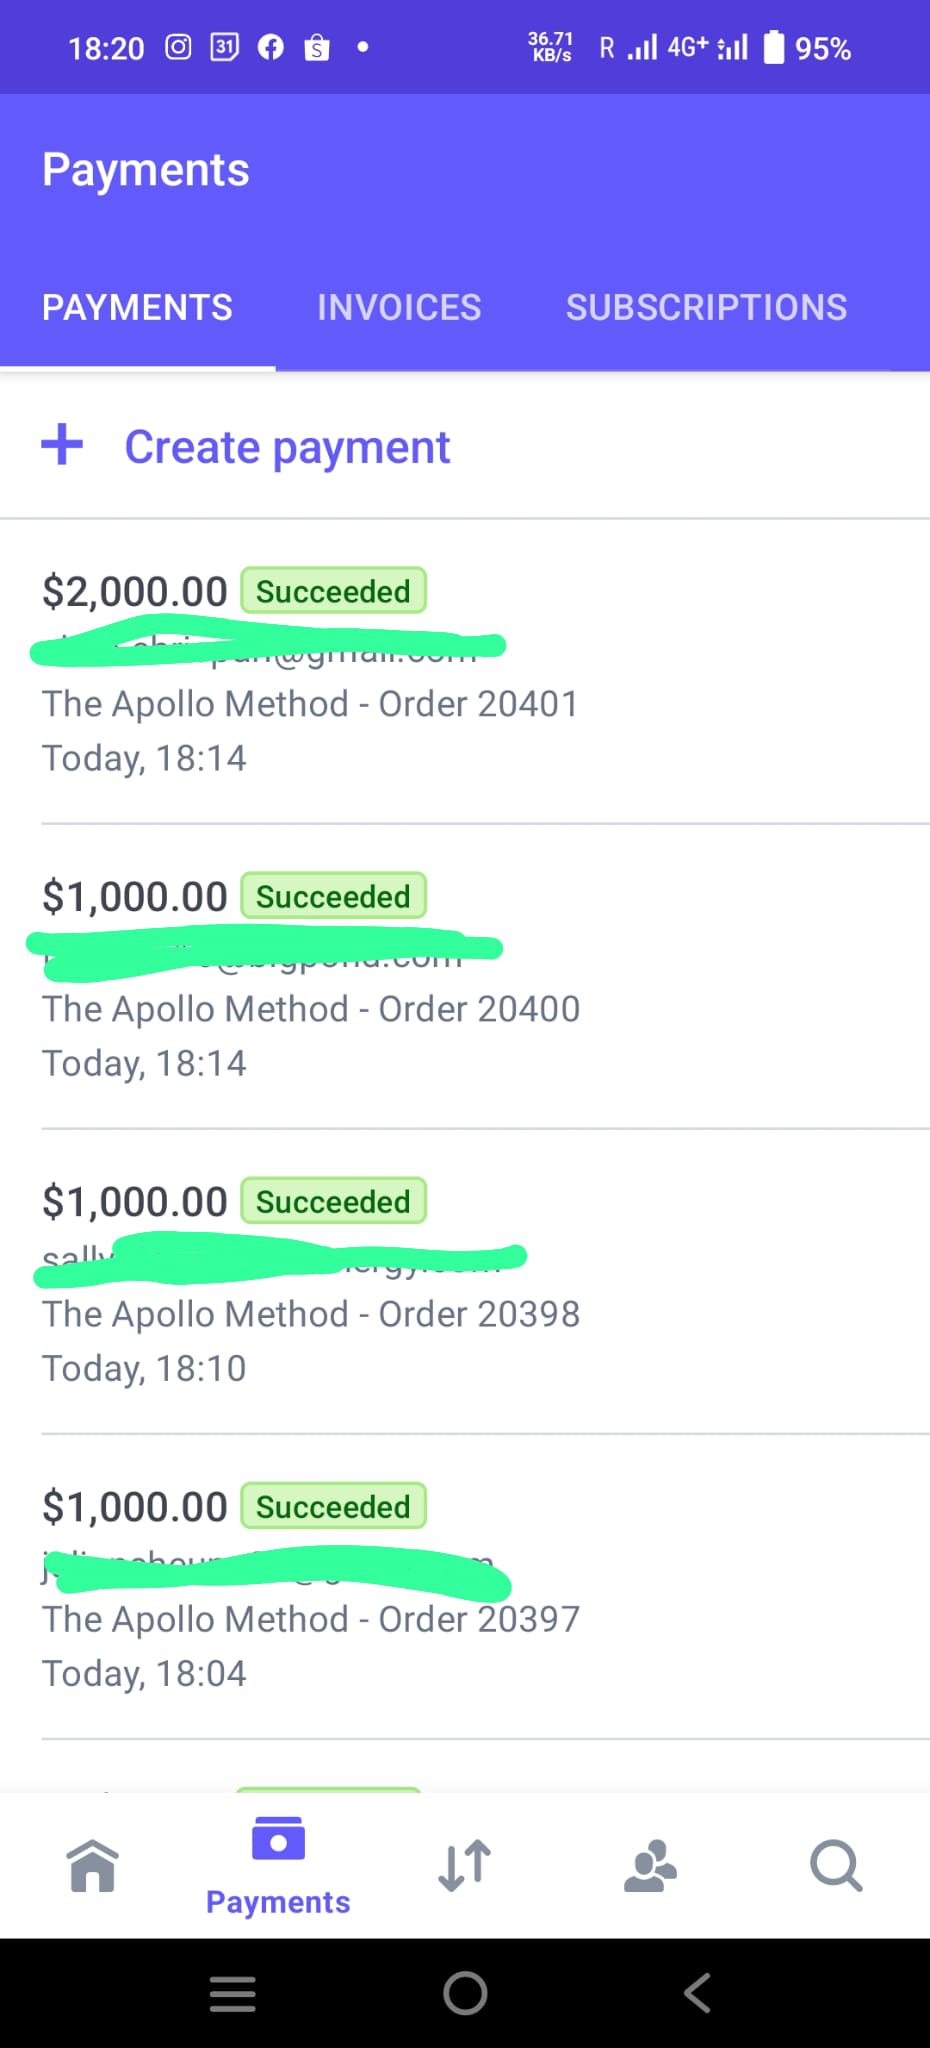This screenshot has height=2048, width=930.
Task: Tap the Today, 18:04 payment timestamp
Action: pyautogui.click(x=144, y=1673)
